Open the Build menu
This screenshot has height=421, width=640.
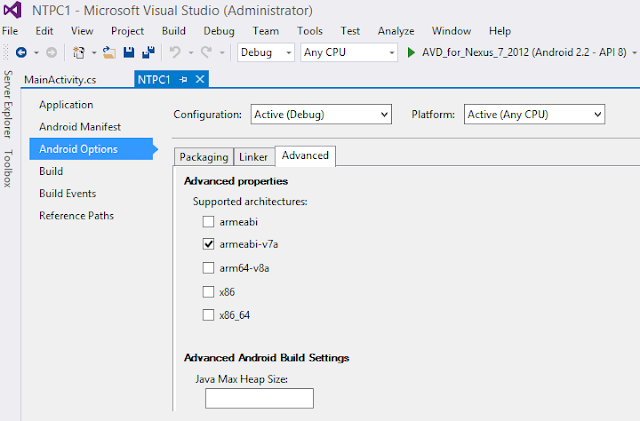173,31
